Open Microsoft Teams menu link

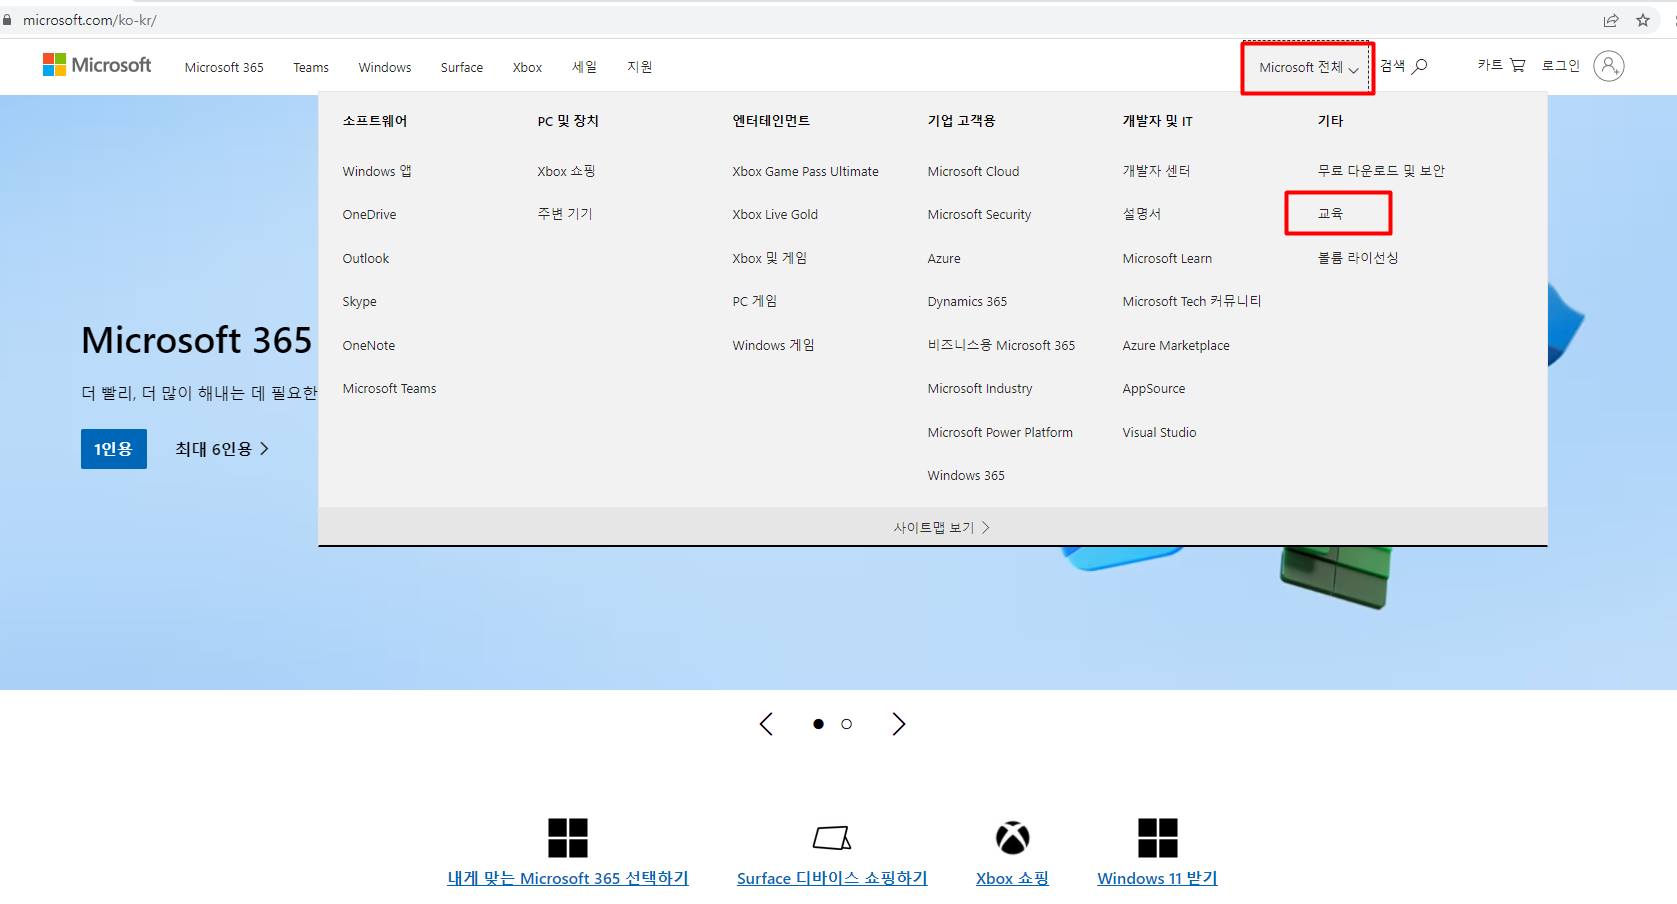pos(389,388)
